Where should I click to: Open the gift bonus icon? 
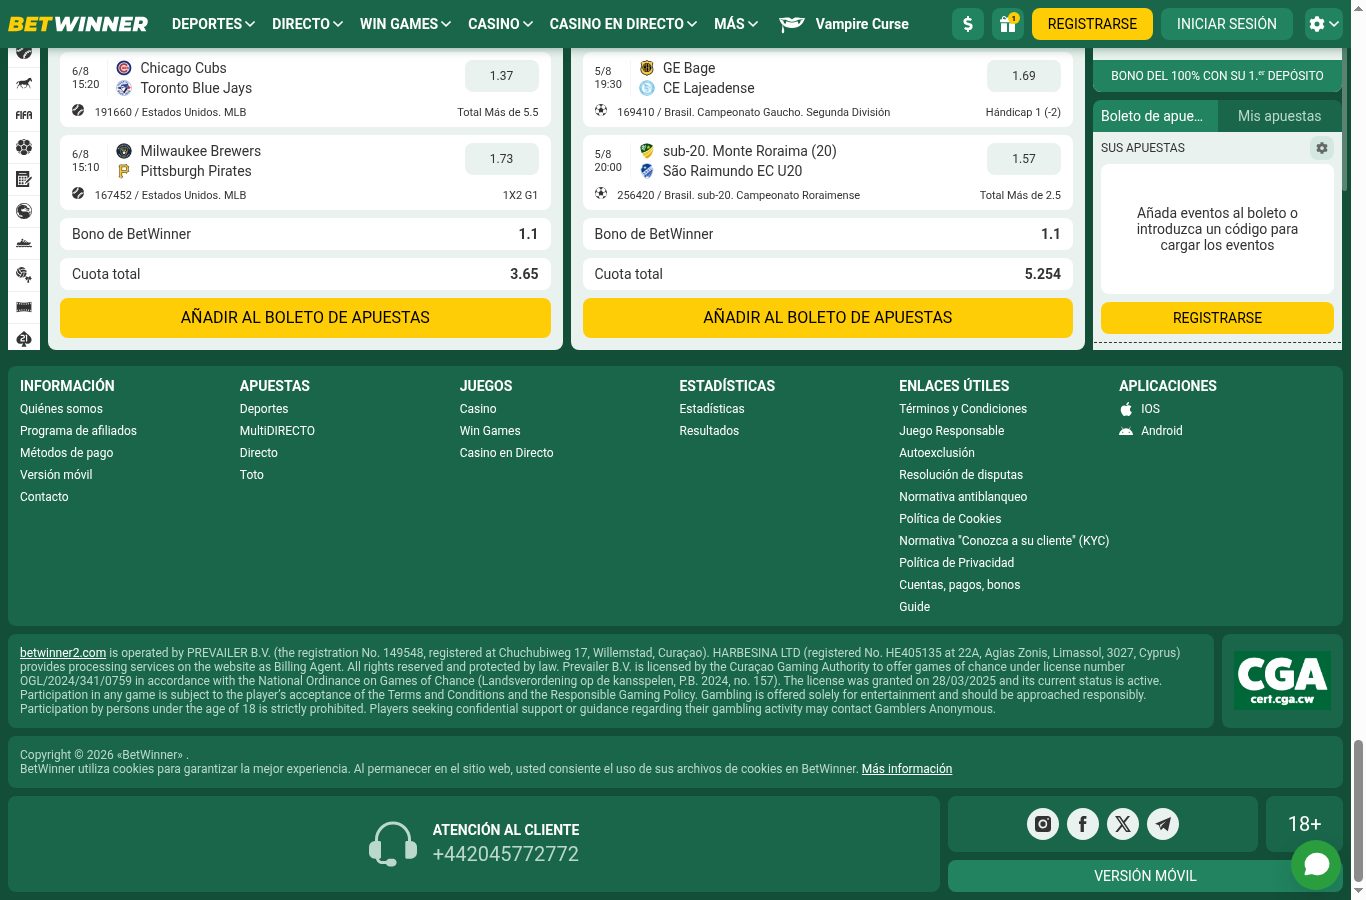(1008, 24)
